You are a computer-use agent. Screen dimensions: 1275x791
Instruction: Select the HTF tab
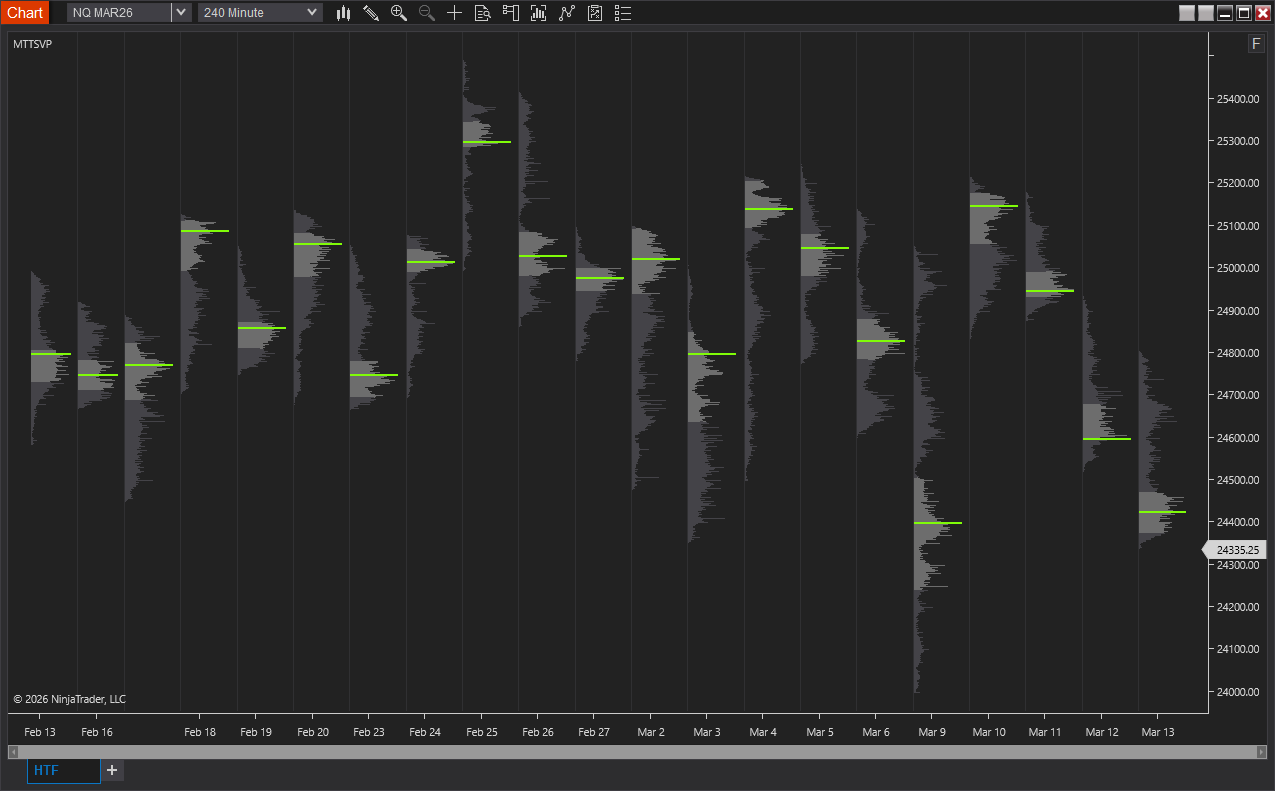(x=63, y=770)
